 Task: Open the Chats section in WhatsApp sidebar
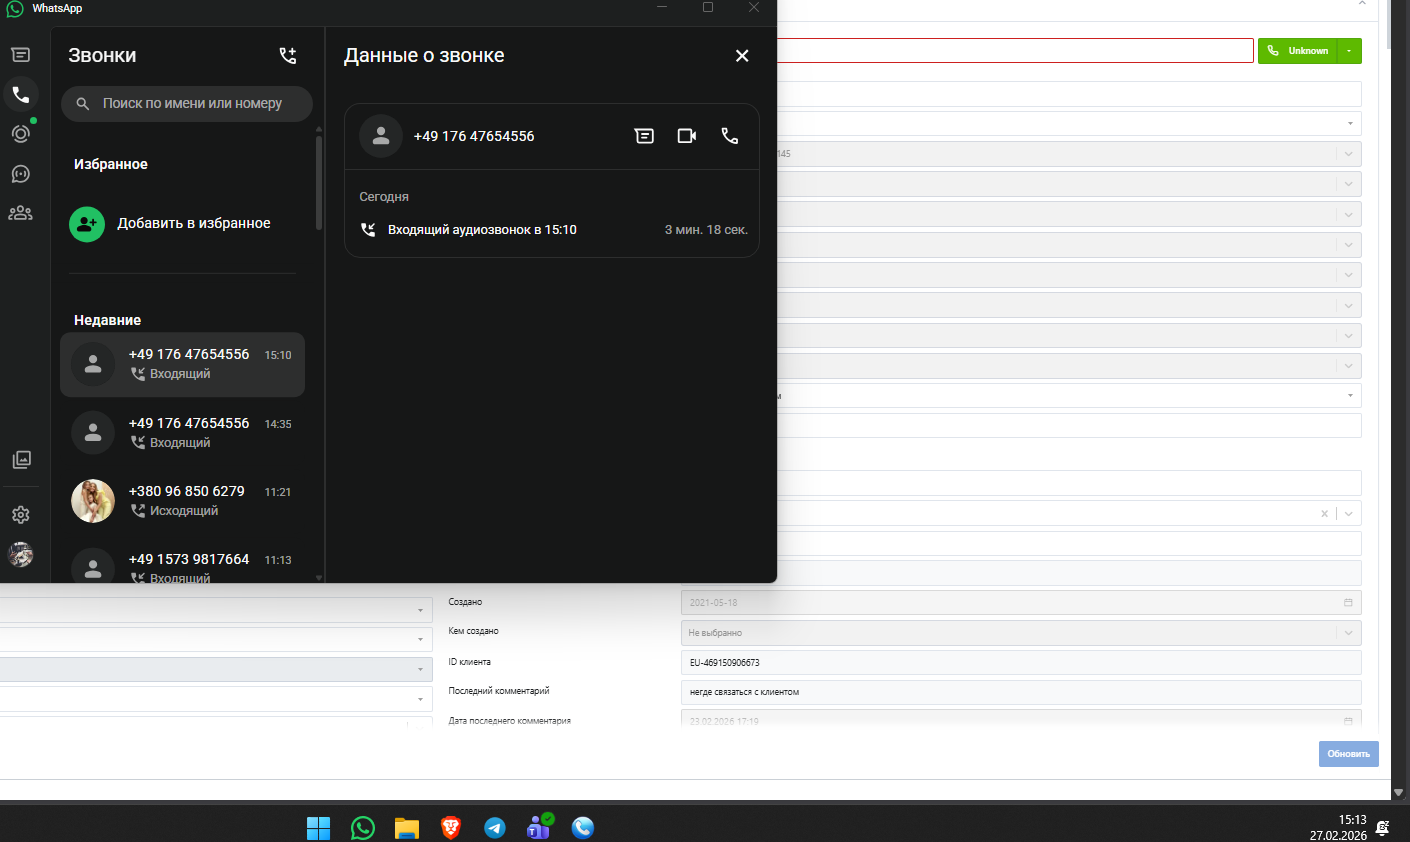(20, 55)
